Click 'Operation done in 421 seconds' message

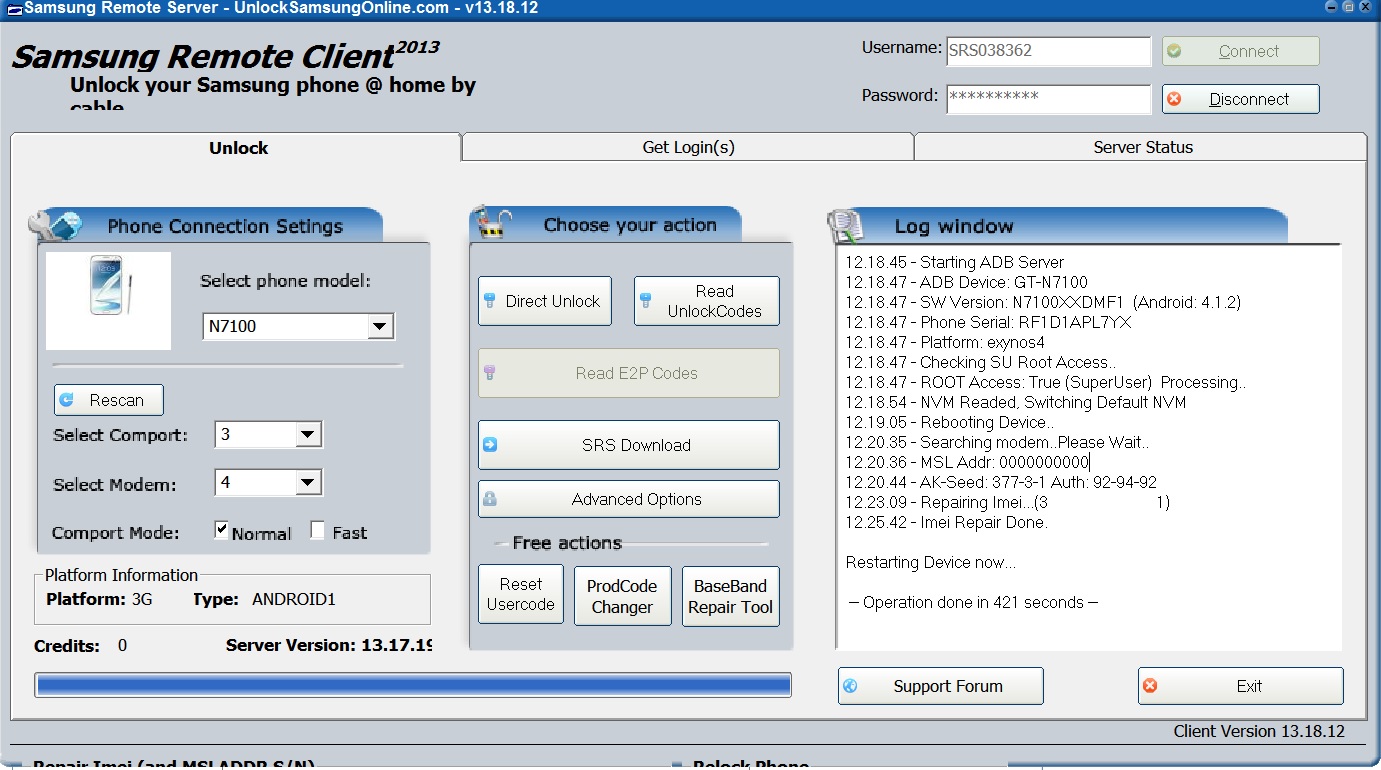click(x=973, y=602)
